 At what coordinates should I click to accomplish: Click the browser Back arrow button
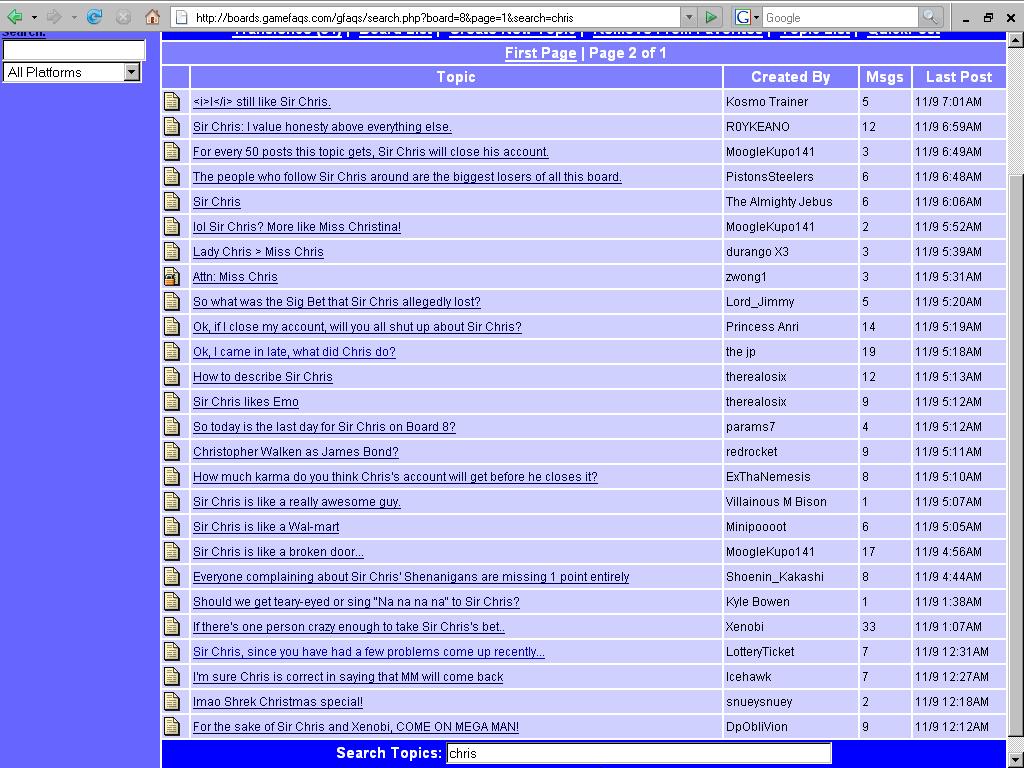[14, 17]
